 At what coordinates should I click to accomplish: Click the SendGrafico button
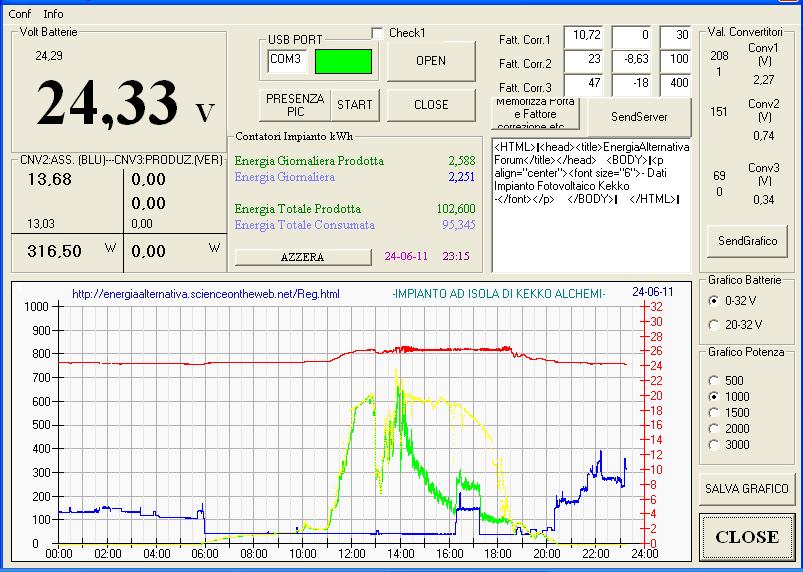pos(746,241)
